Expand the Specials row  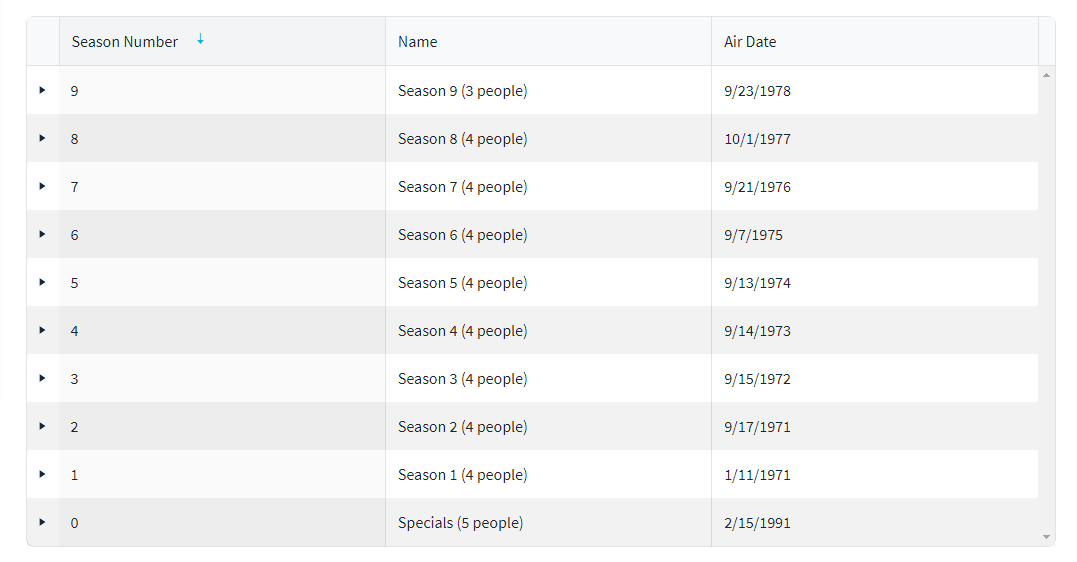[x=42, y=522]
